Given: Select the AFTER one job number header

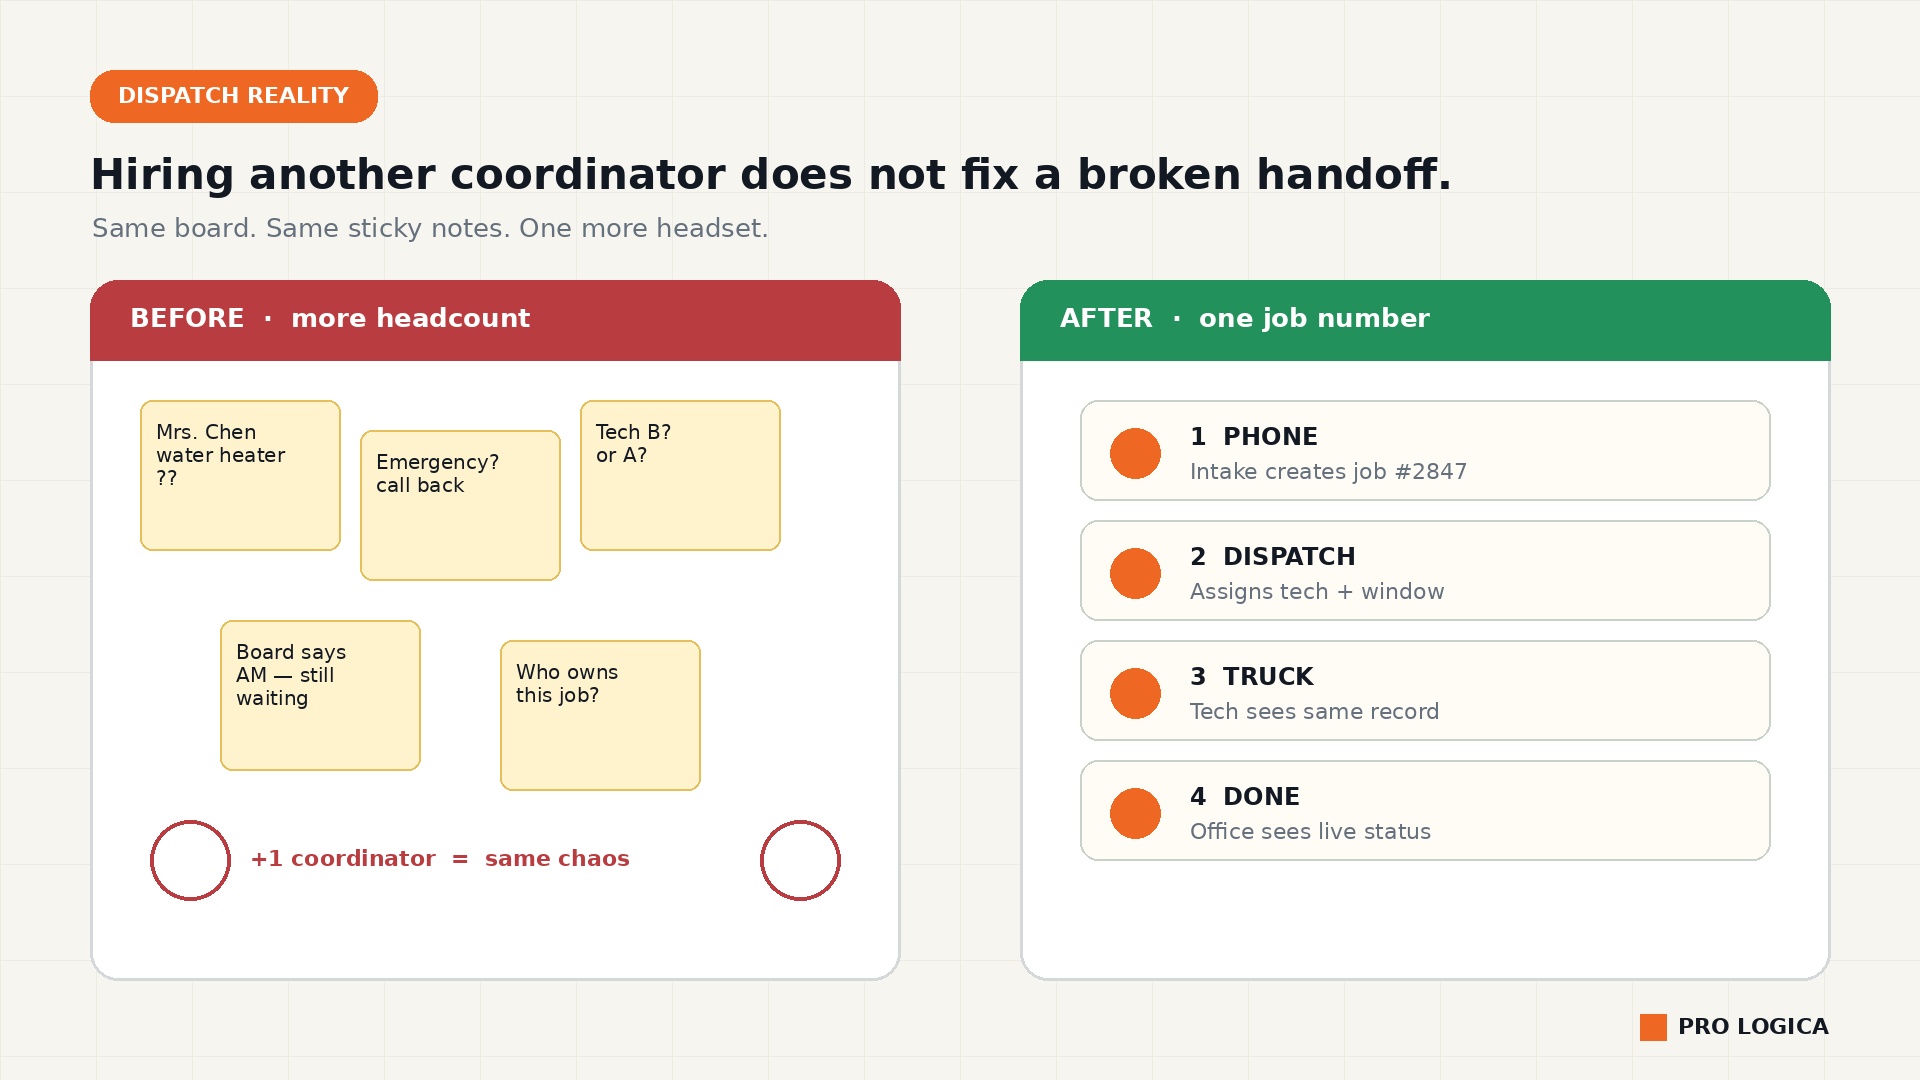Looking at the screenshot, I should click(1425, 320).
